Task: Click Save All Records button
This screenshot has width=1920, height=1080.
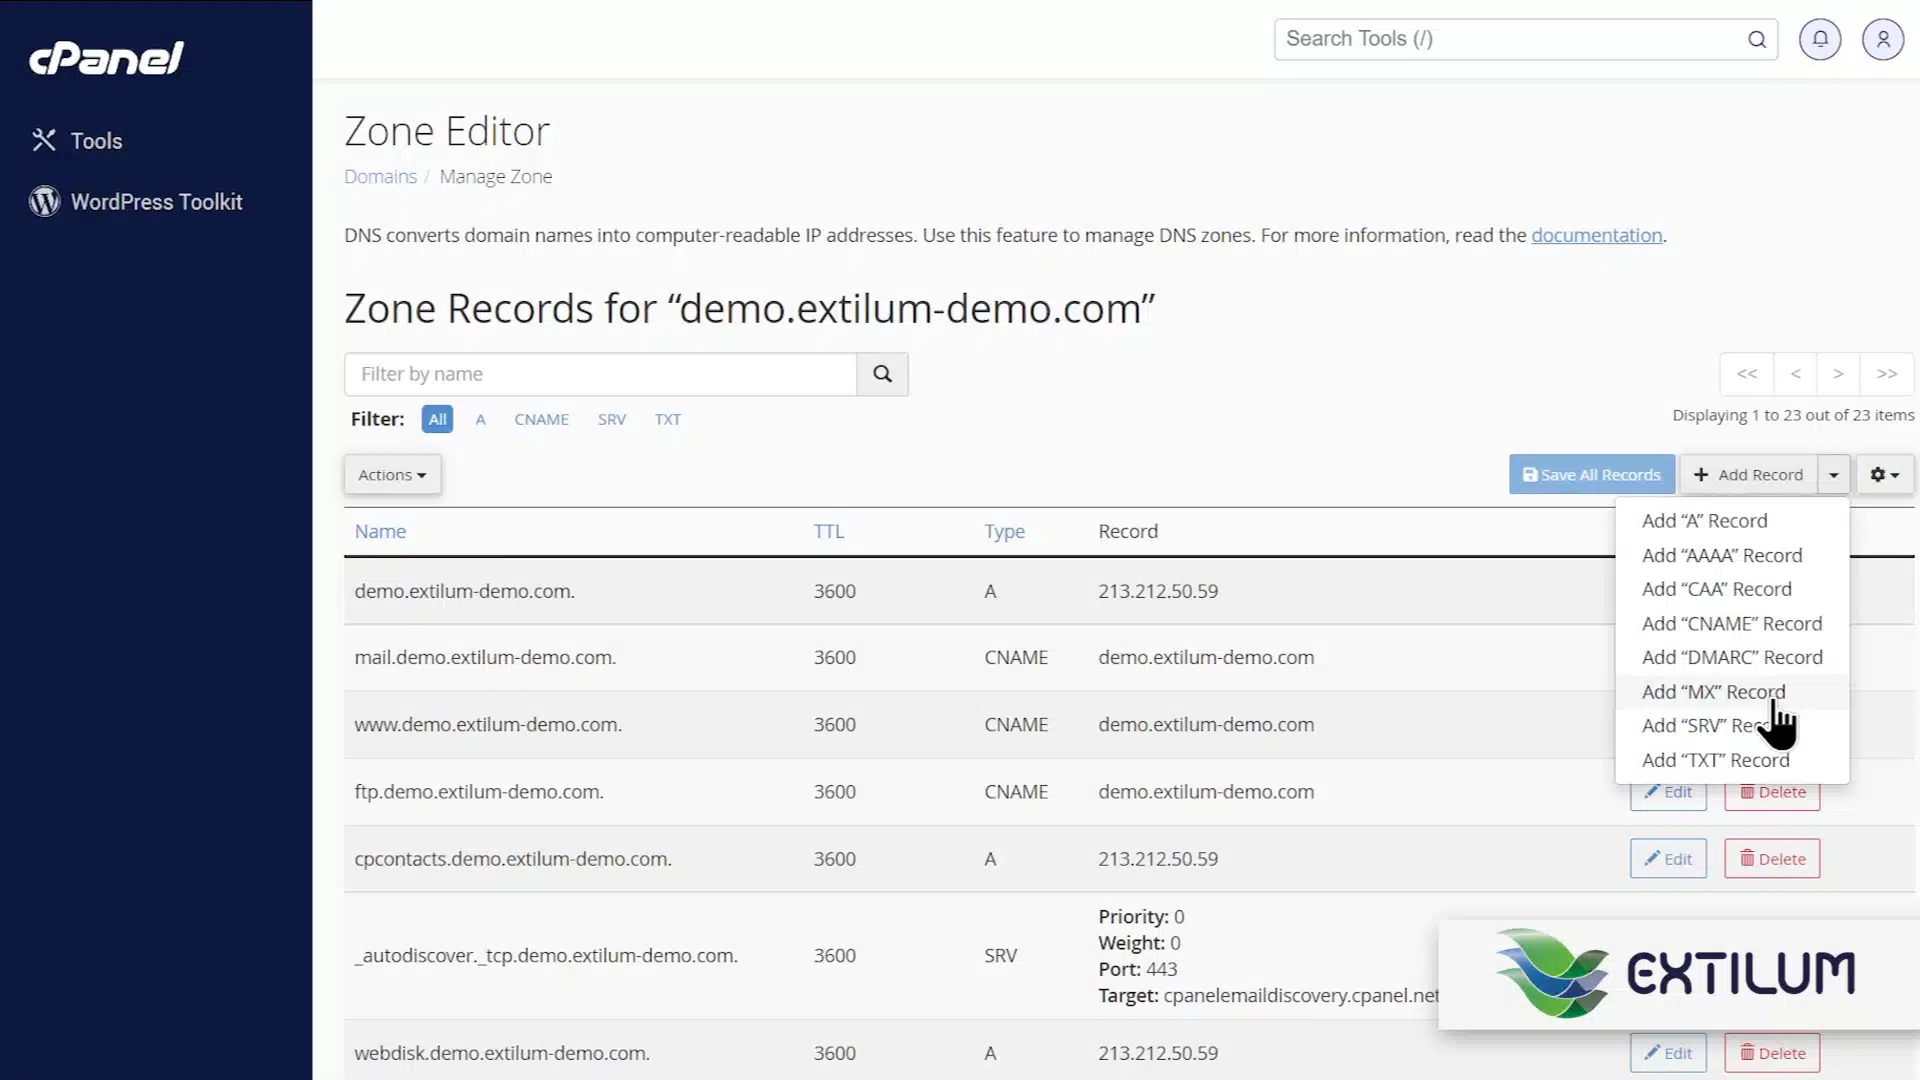Action: pos(1592,475)
